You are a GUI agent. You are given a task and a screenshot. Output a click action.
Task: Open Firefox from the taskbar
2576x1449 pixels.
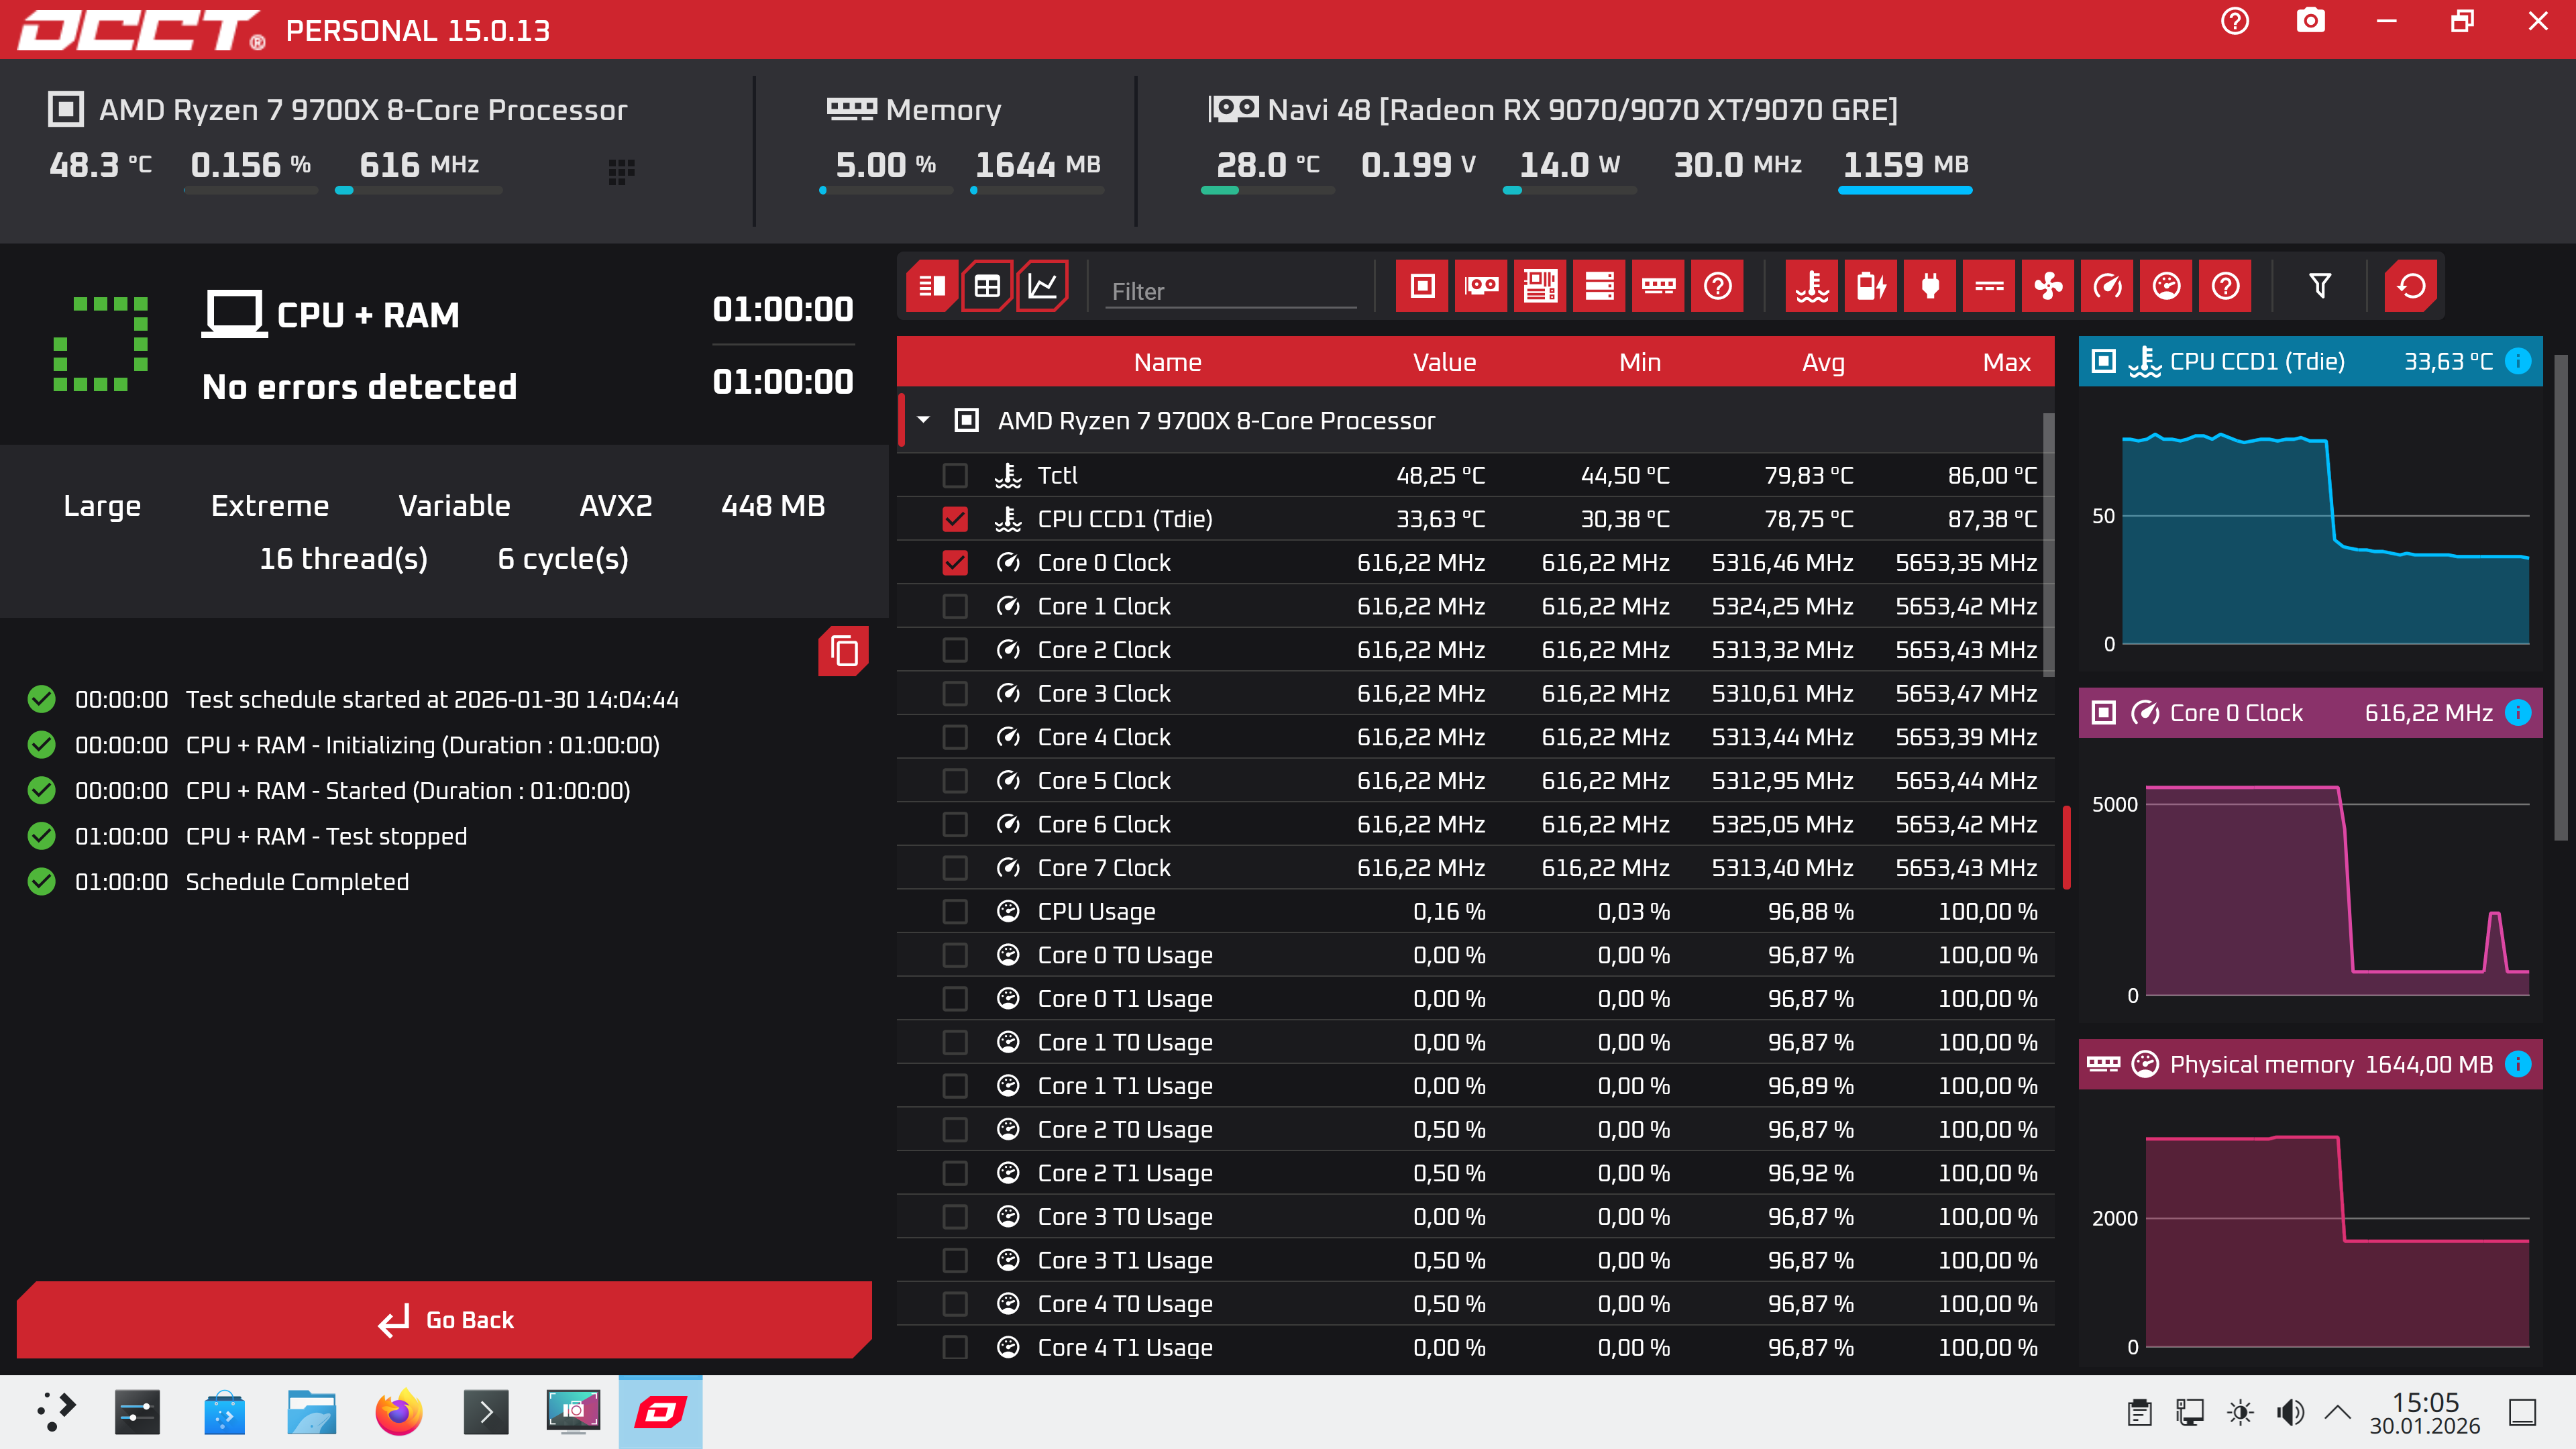[x=399, y=1412]
